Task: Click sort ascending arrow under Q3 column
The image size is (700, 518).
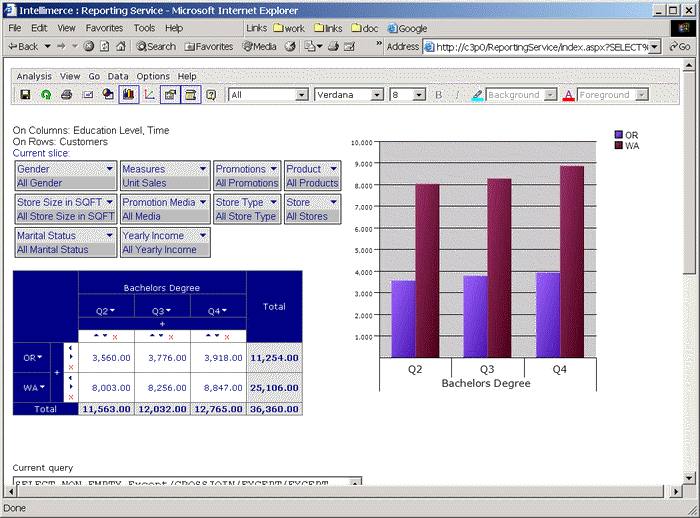Action: pyautogui.click(x=152, y=335)
